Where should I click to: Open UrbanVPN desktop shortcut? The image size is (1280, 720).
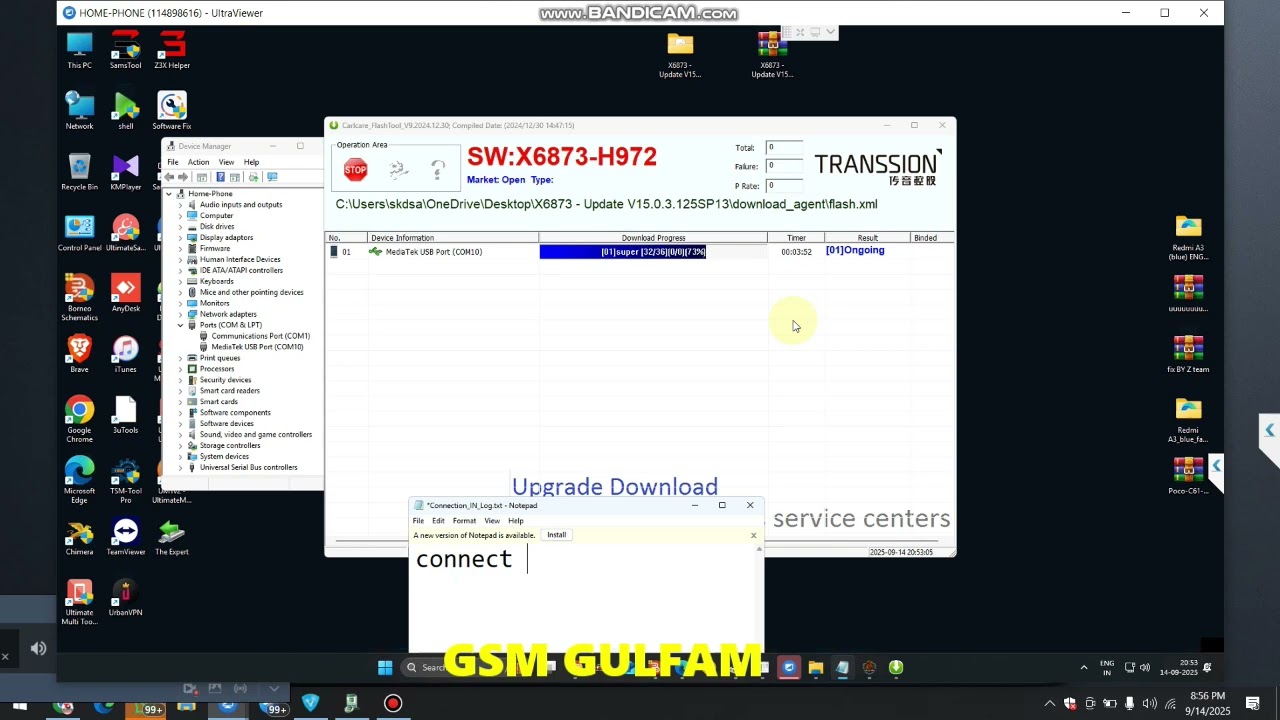coord(125,598)
